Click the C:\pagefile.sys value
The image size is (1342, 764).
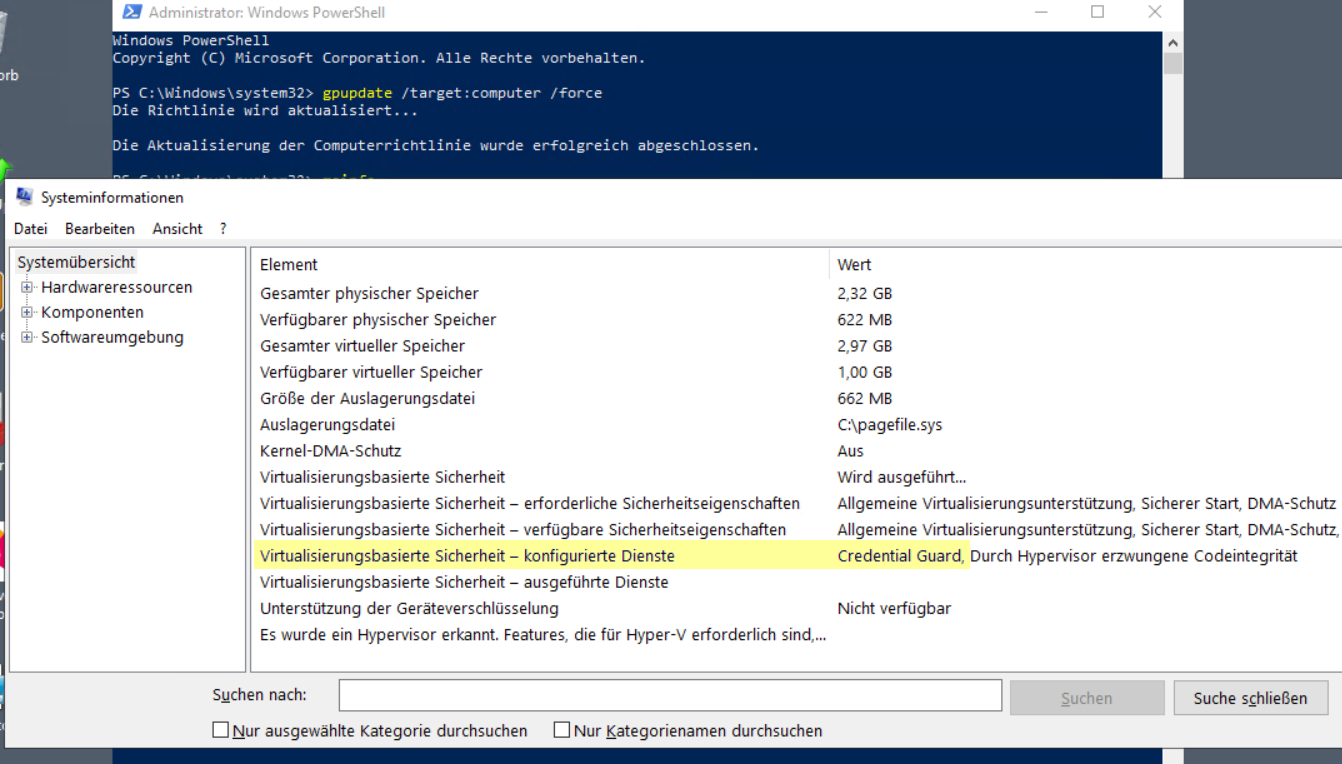(x=890, y=425)
